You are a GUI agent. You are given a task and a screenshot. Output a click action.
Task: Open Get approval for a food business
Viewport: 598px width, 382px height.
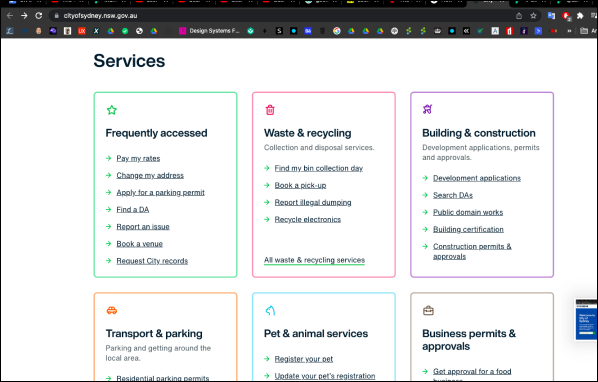click(x=472, y=375)
